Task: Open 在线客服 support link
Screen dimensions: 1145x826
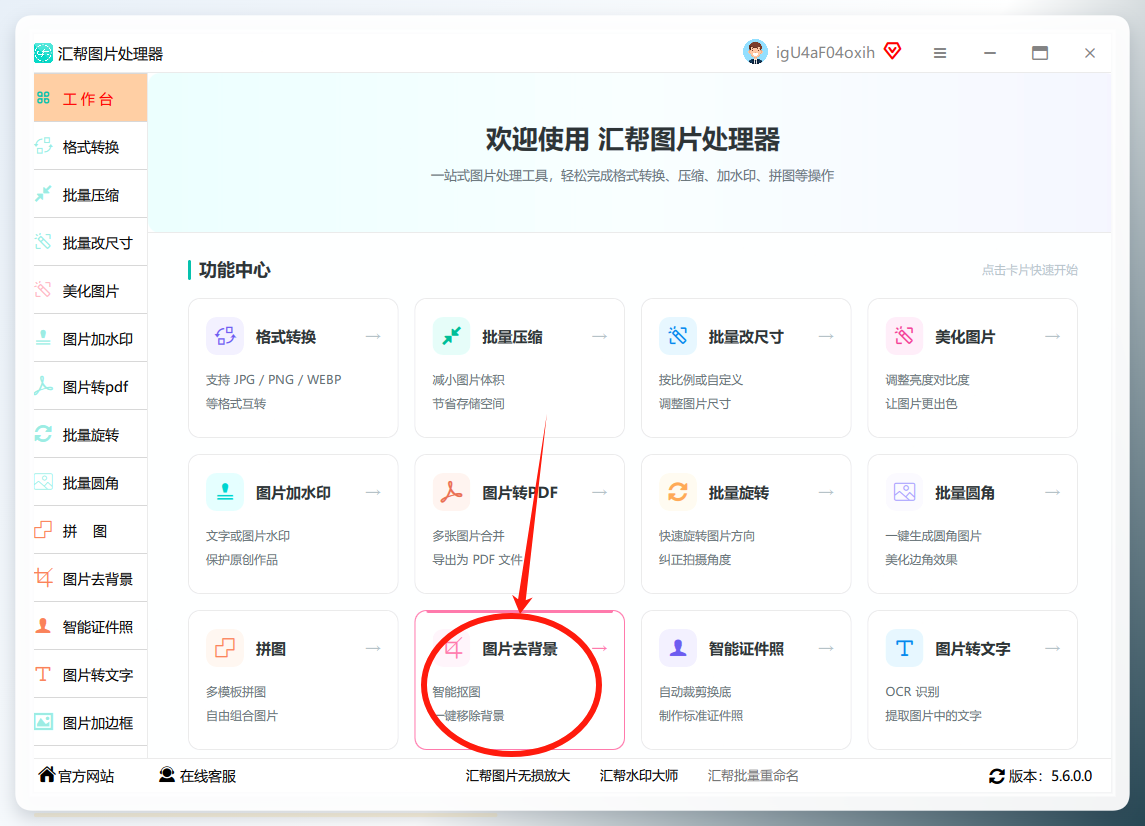Action: [x=197, y=776]
